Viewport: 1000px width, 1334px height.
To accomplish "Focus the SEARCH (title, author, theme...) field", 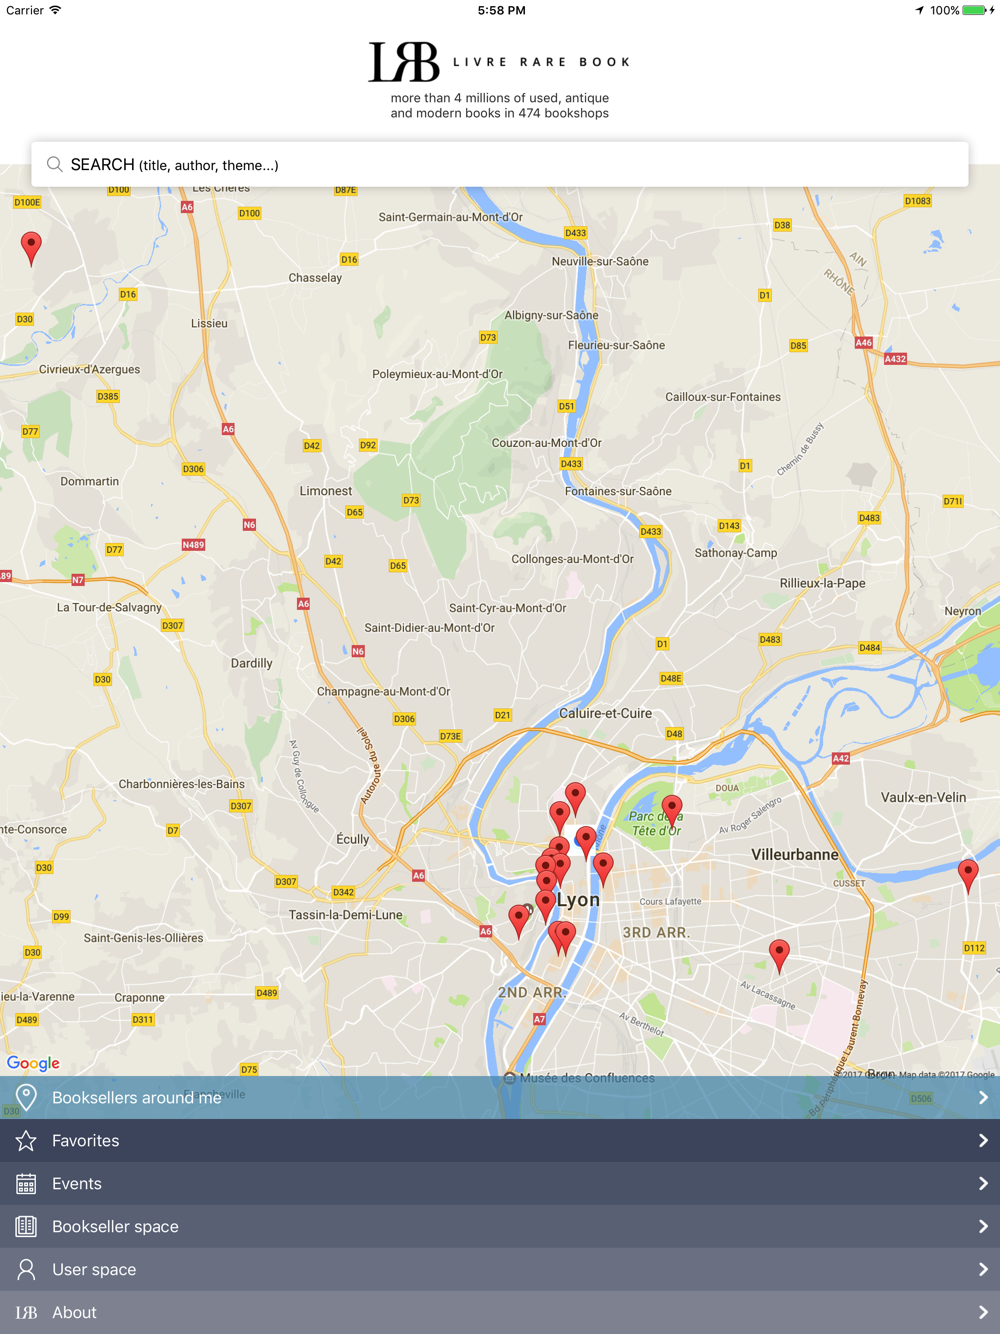I will 500,164.
